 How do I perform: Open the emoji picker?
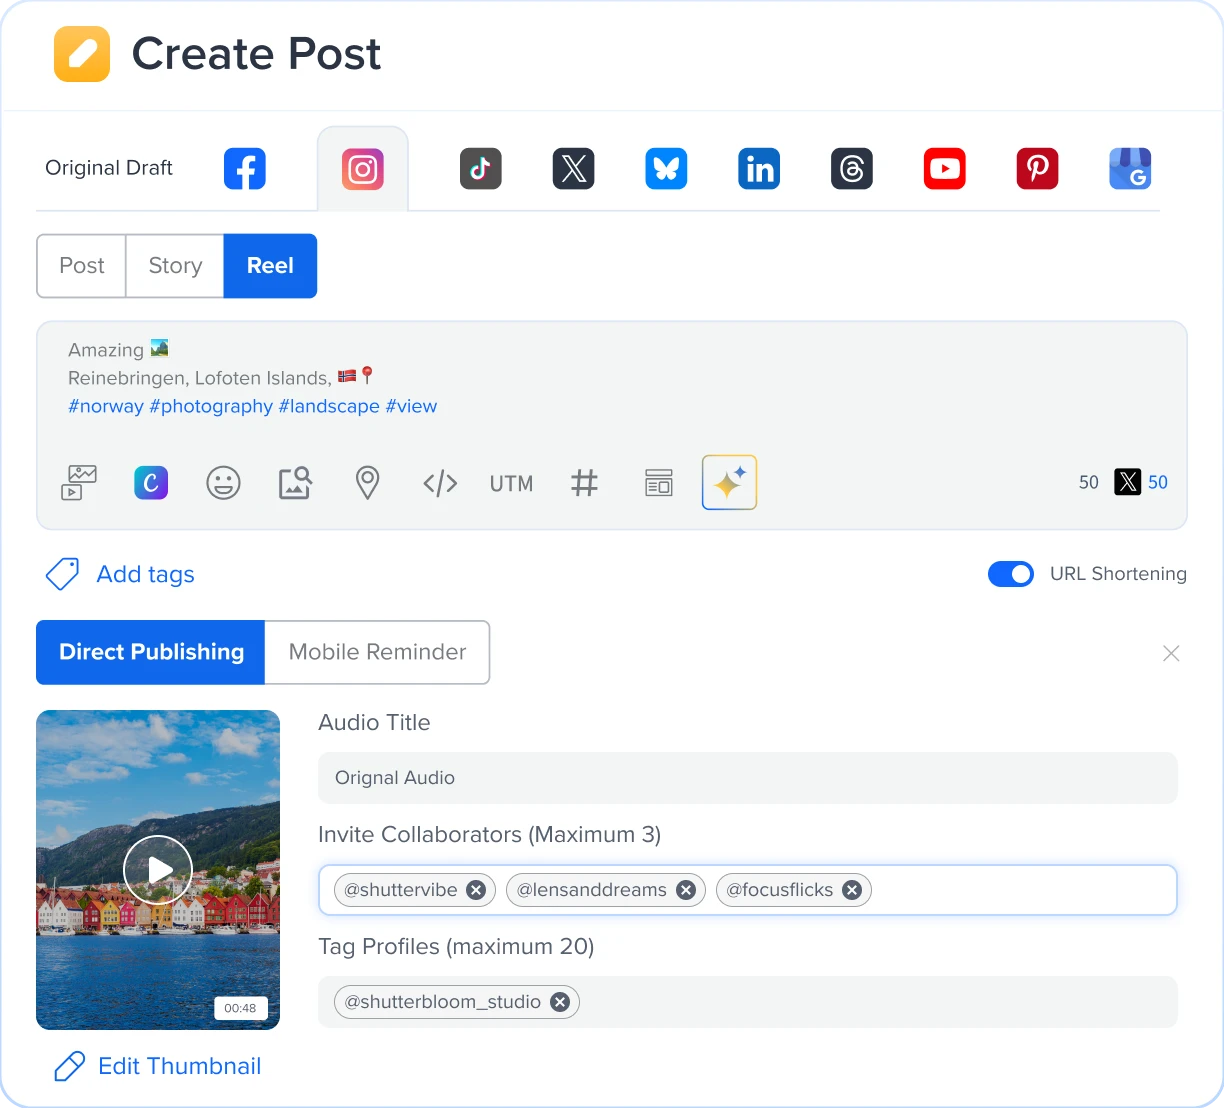223,483
